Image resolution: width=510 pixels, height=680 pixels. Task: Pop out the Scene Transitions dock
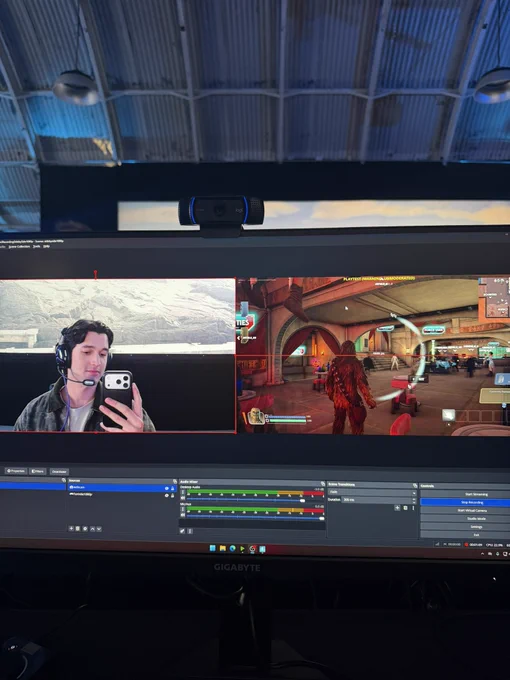(415, 485)
